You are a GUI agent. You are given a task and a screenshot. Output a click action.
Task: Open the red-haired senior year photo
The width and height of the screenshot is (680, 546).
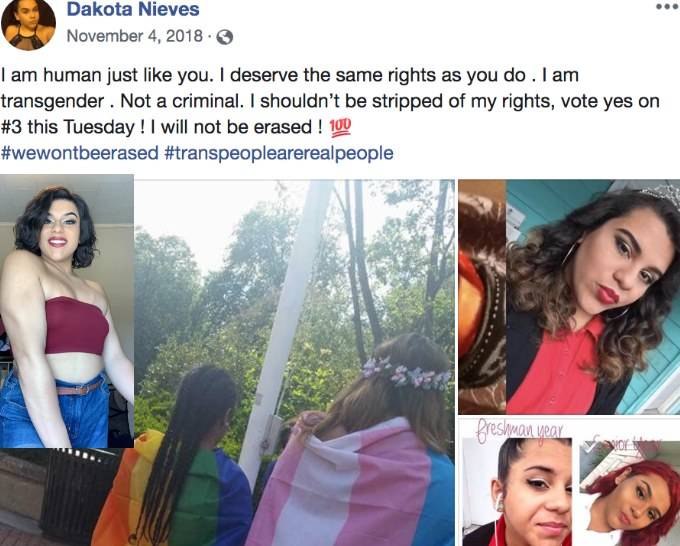pos(629,494)
